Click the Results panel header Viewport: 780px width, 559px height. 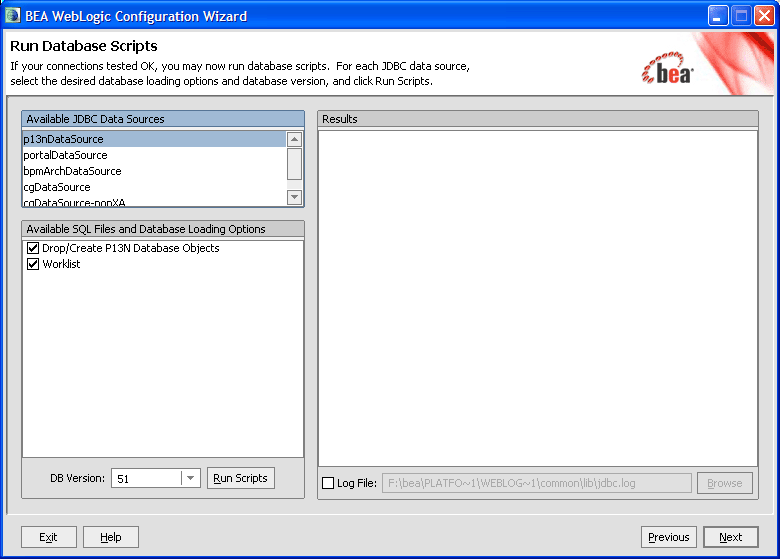[x=538, y=119]
